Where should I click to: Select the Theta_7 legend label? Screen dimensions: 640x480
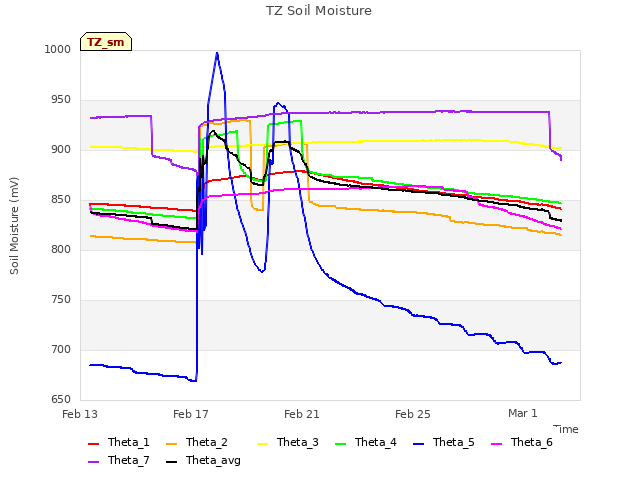click(x=129, y=460)
